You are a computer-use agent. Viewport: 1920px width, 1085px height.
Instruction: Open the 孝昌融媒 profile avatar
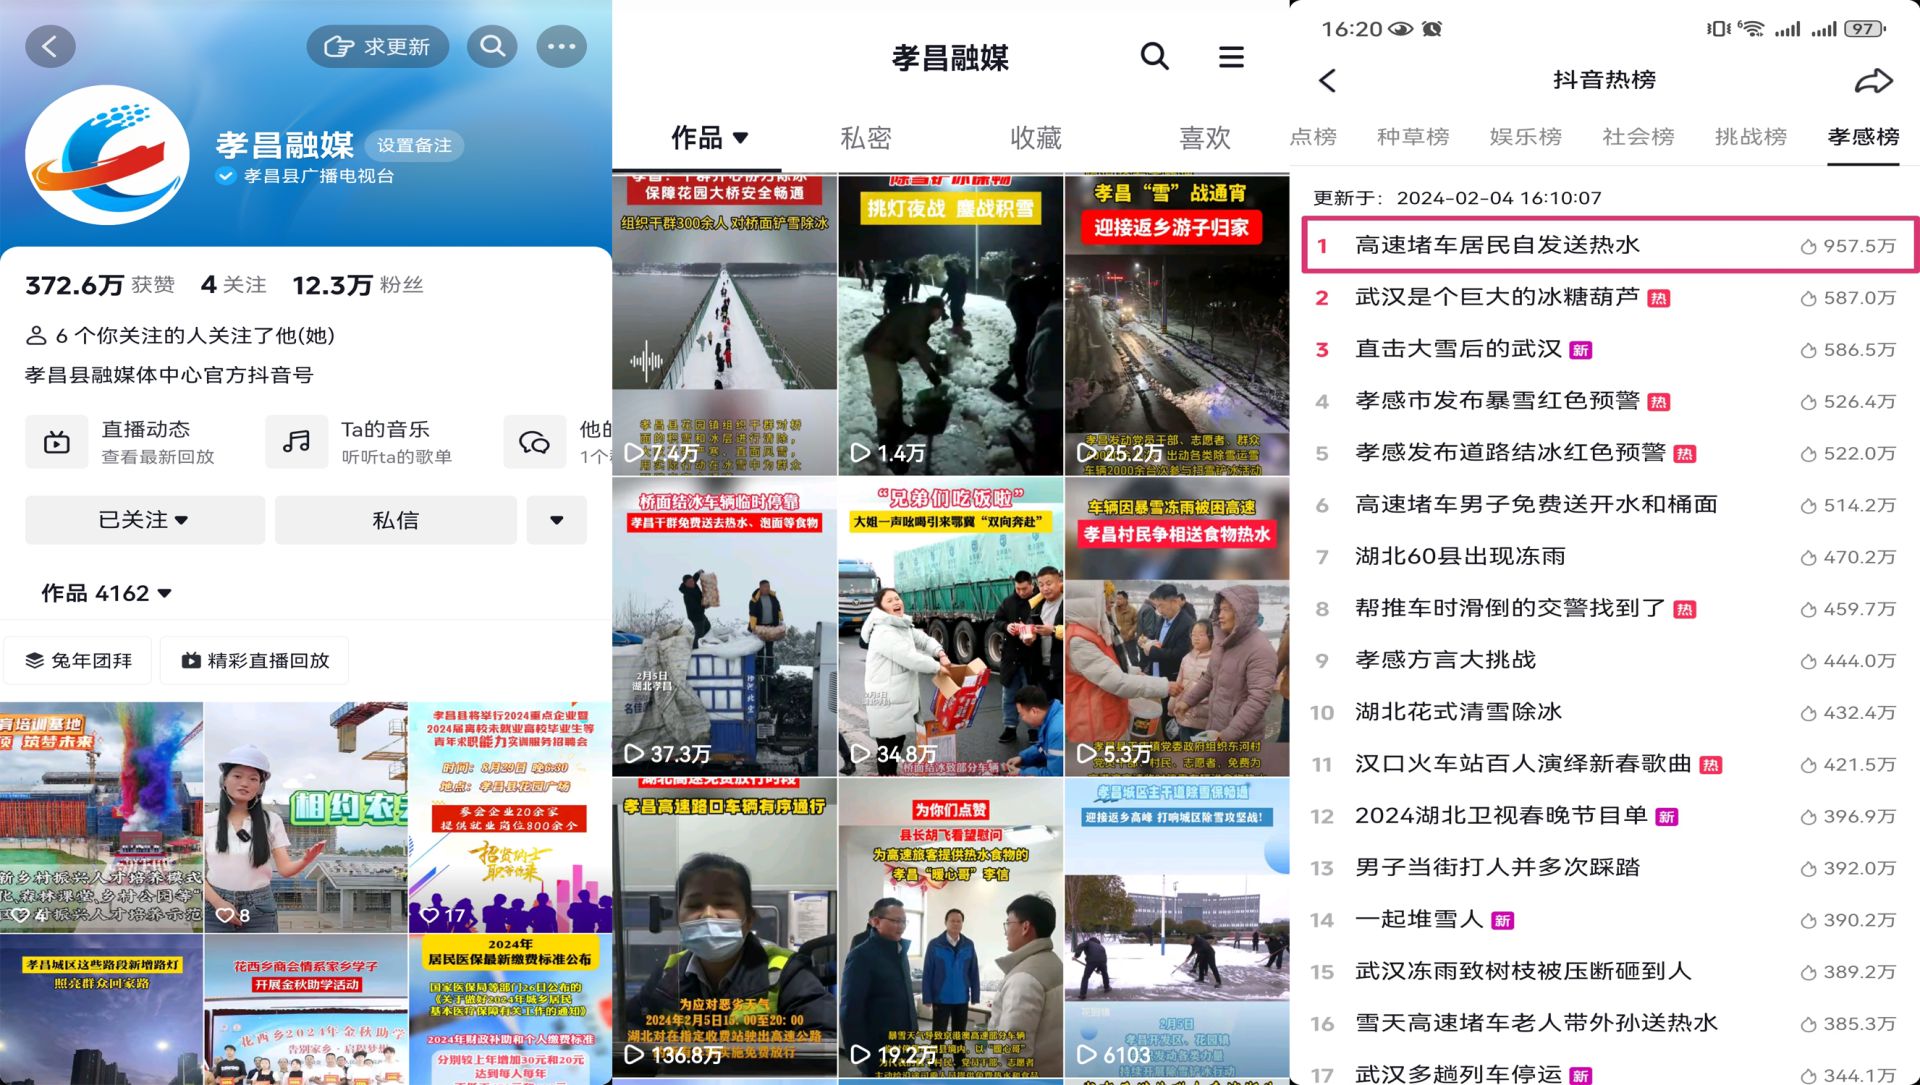coord(107,155)
